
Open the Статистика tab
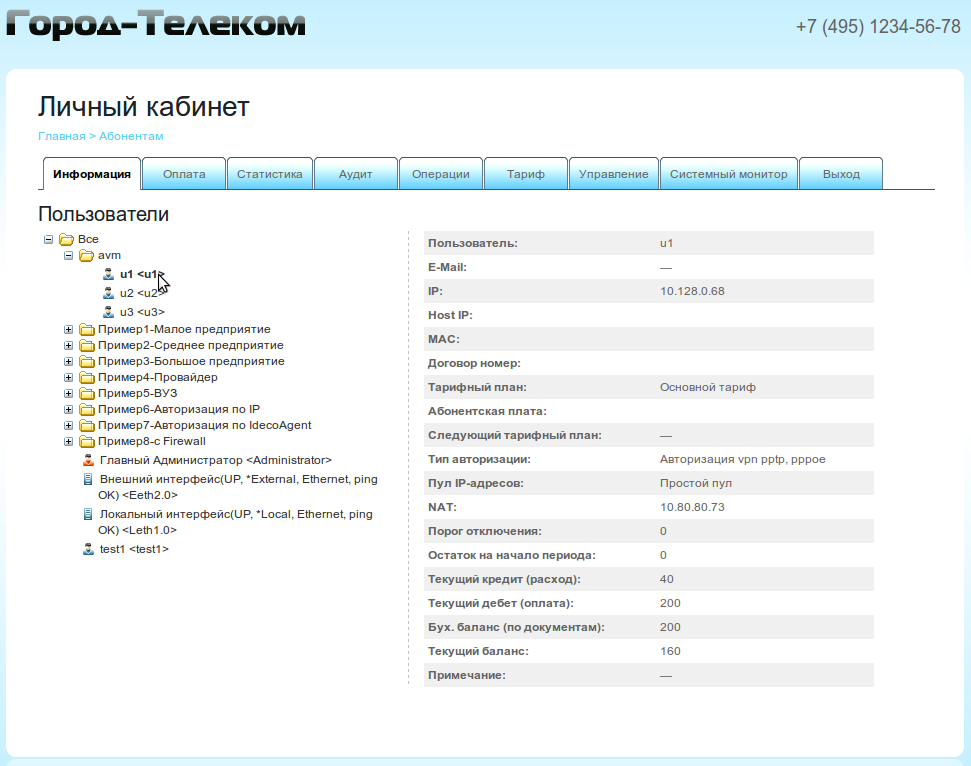click(269, 174)
